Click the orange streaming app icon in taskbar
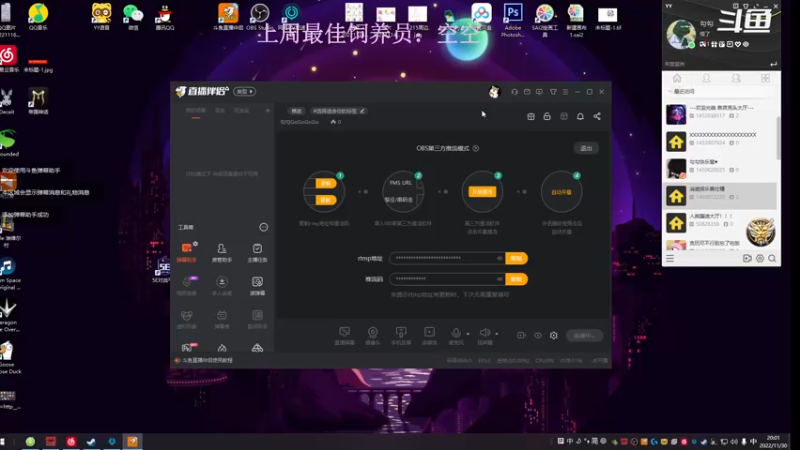 [x=132, y=441]
